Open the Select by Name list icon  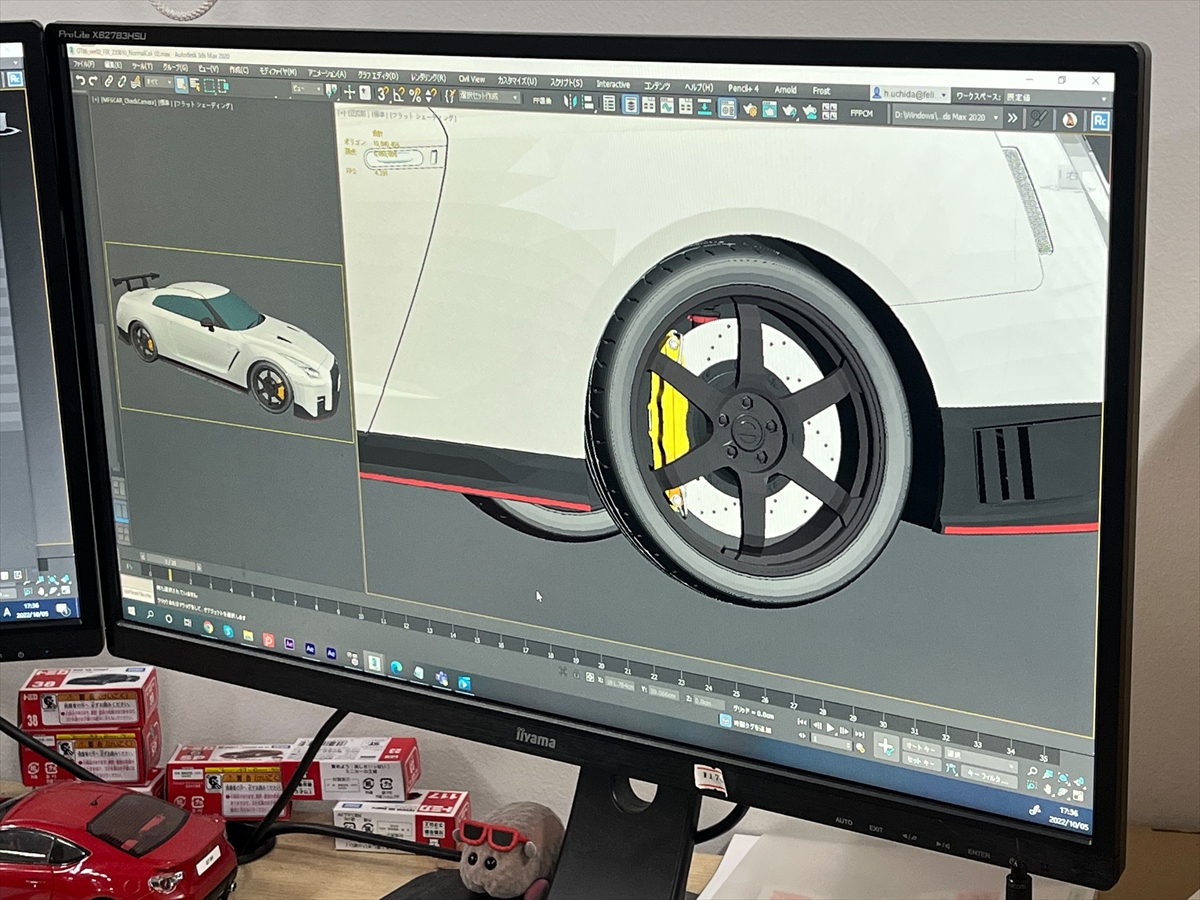194,85
